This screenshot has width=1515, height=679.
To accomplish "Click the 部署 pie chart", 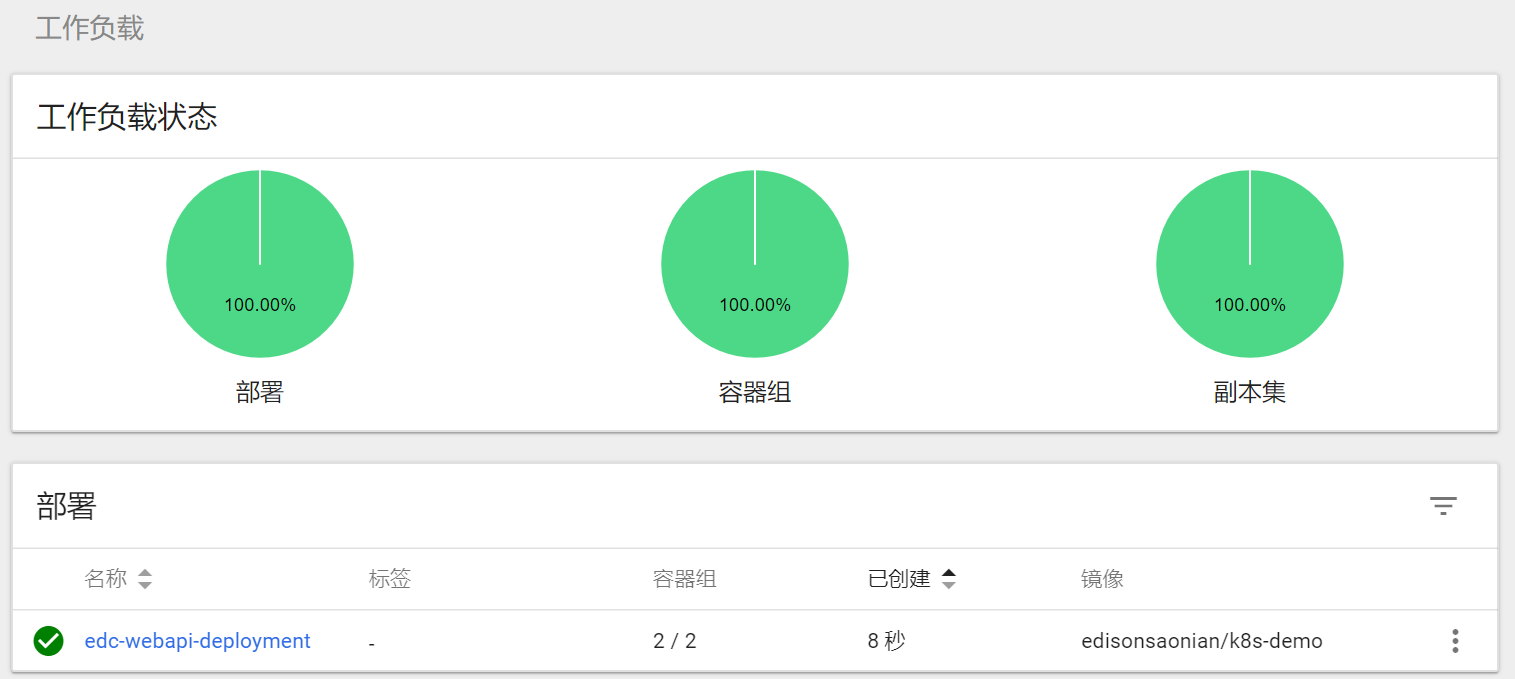I will tap(260, 264).
